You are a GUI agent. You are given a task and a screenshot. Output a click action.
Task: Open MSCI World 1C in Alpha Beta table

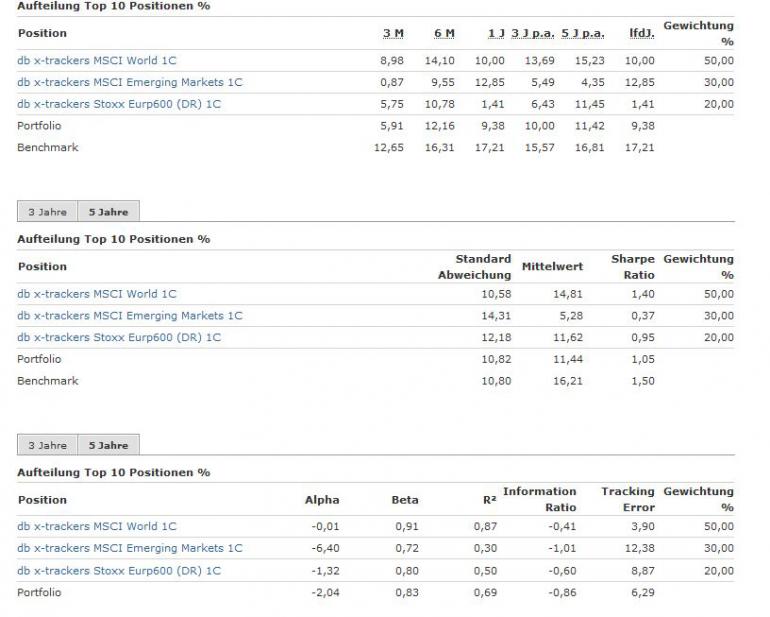click(x=97, y=527)
